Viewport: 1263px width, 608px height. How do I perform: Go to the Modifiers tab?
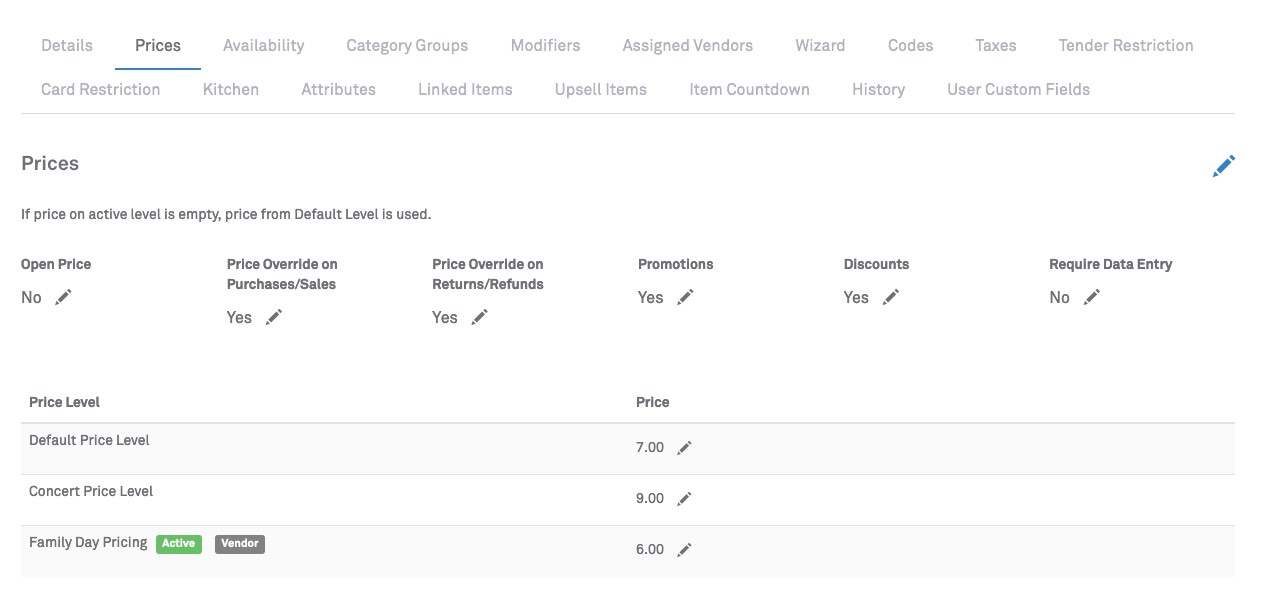coord(545,45)
